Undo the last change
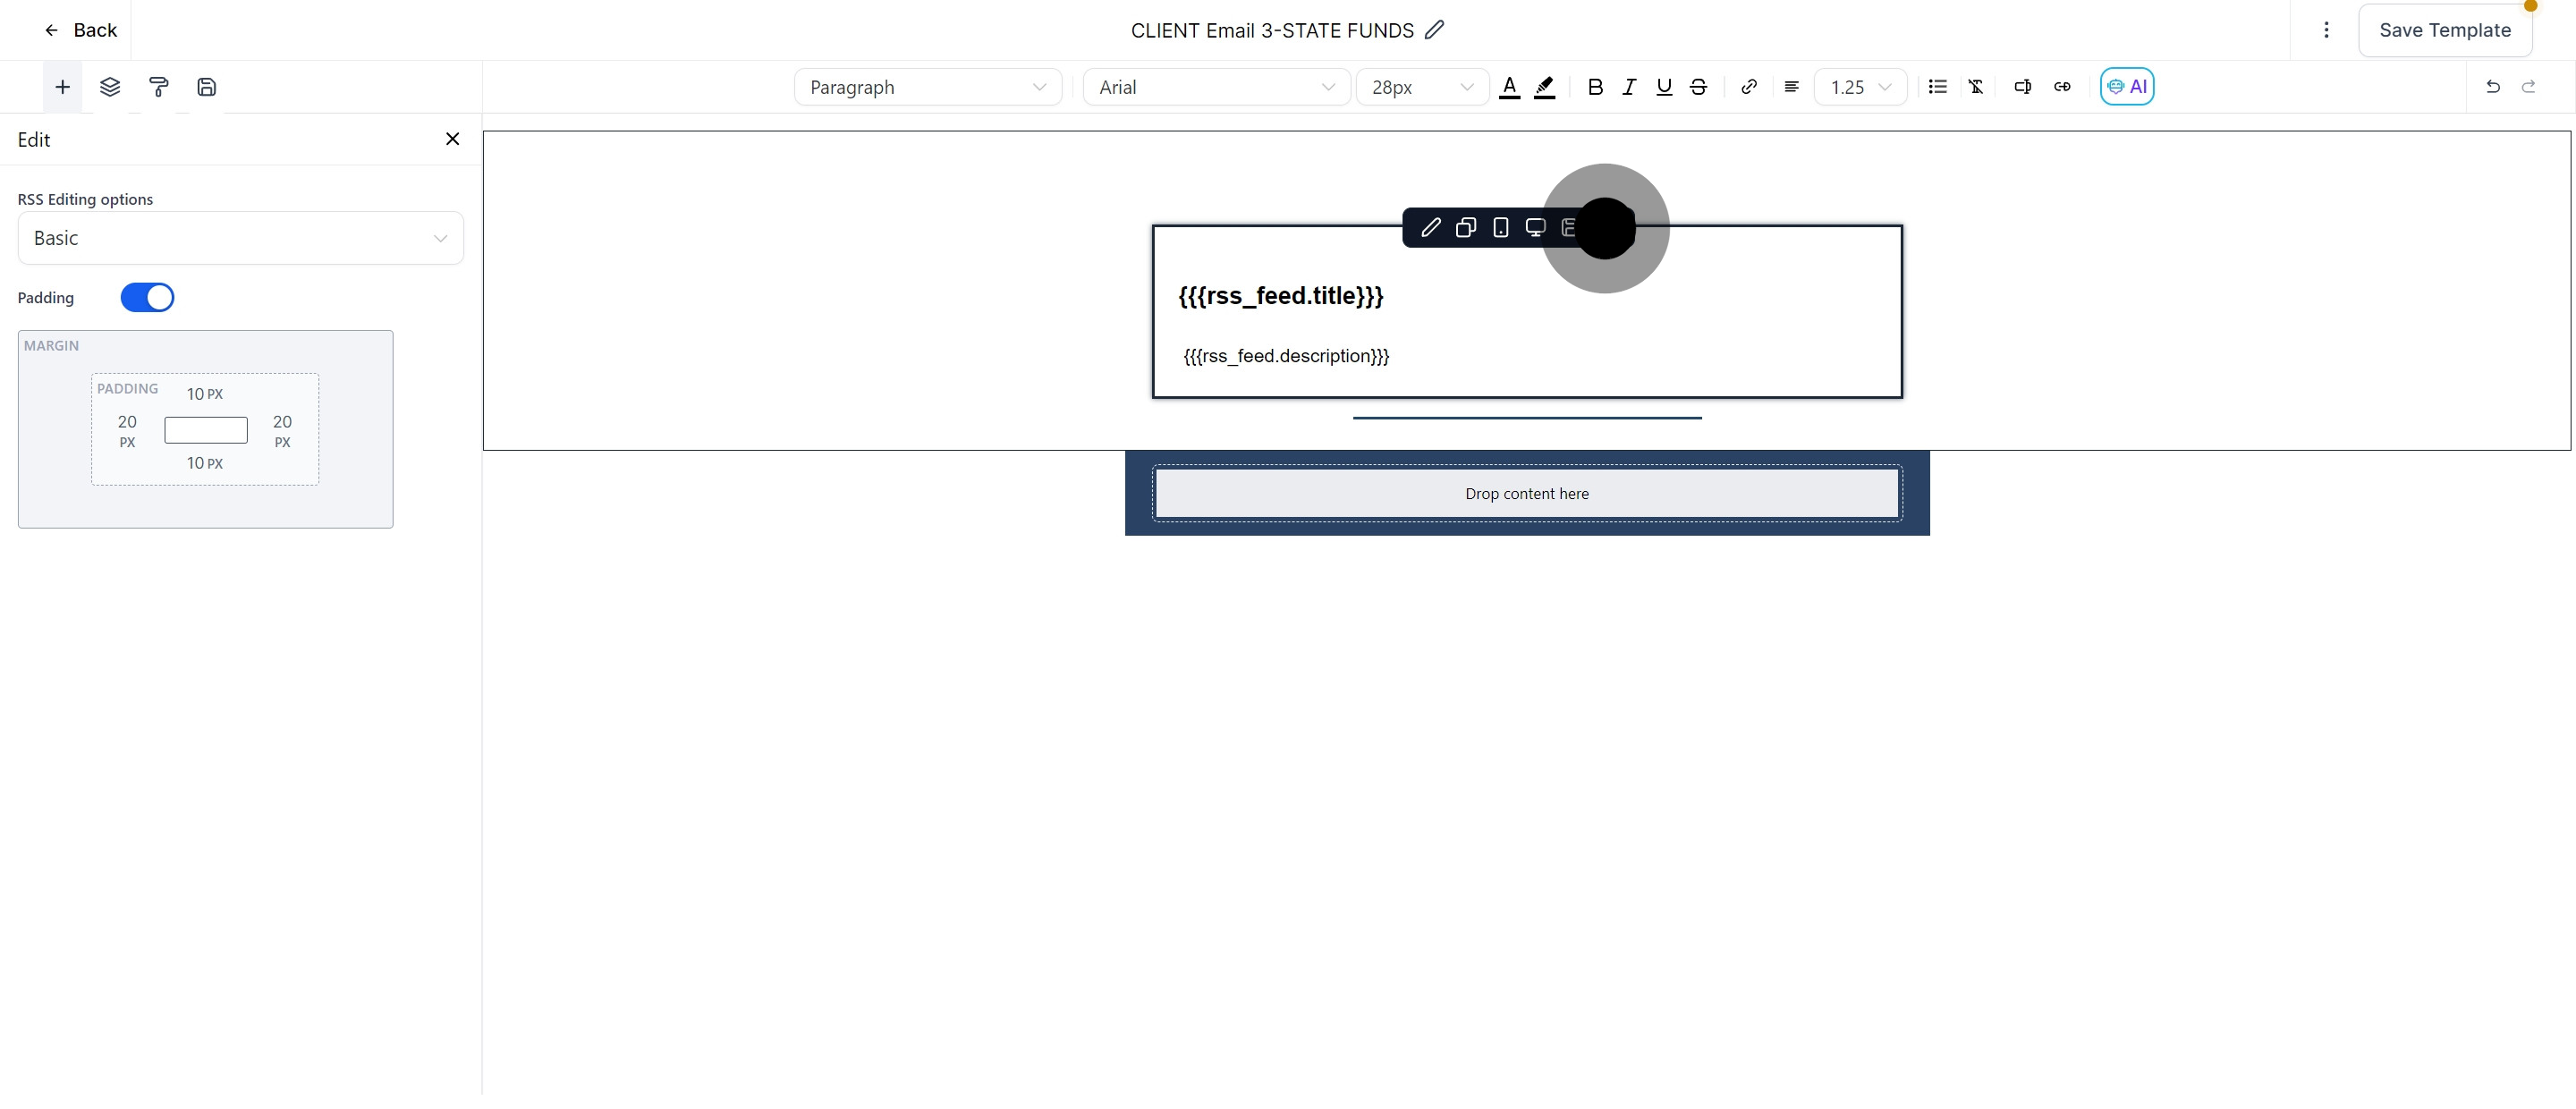The height and width of the screenshot is (1109, 2576). [x=2493, y=87]
